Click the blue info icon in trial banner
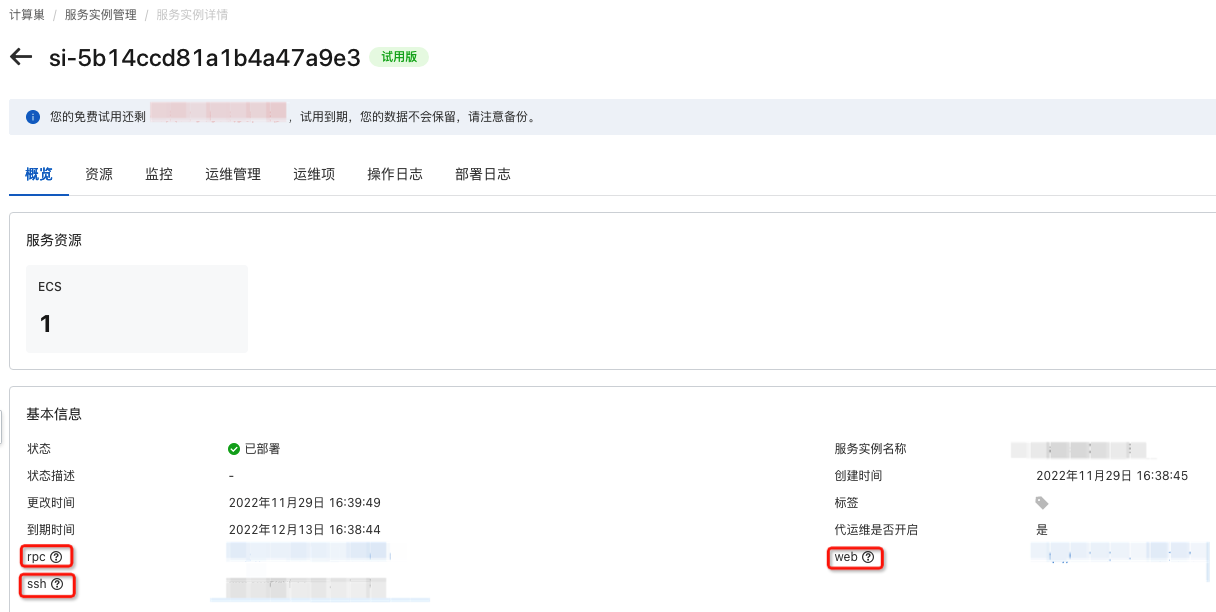The width and height of the screenshot is (1216, 612). (x=33, y=117)
